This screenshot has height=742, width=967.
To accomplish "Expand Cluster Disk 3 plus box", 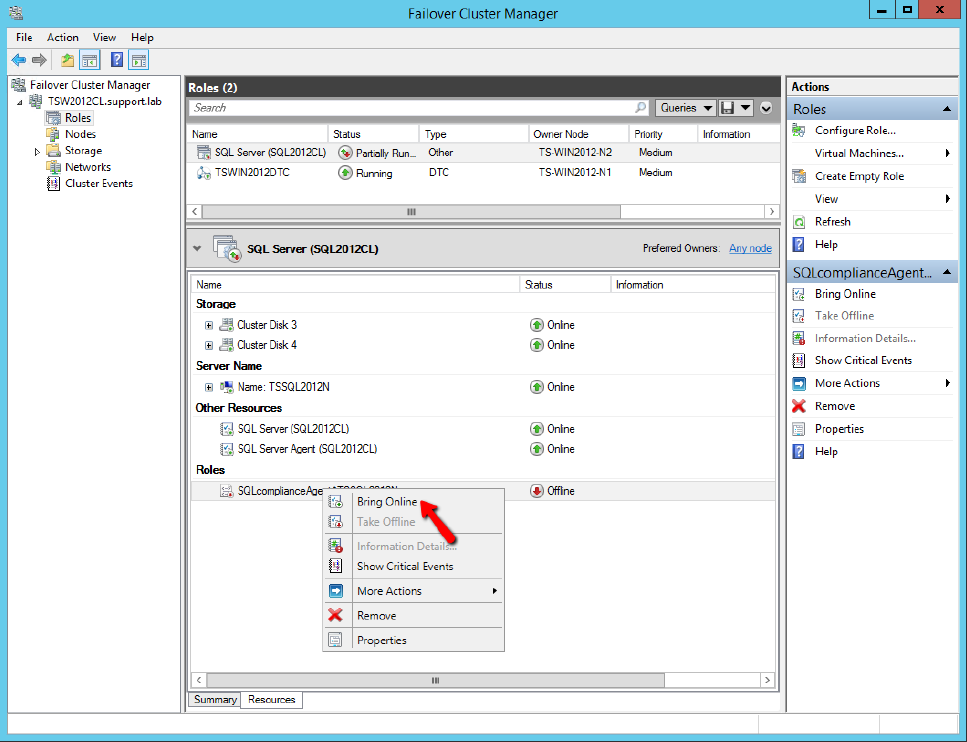I will [x=209, y=325].
